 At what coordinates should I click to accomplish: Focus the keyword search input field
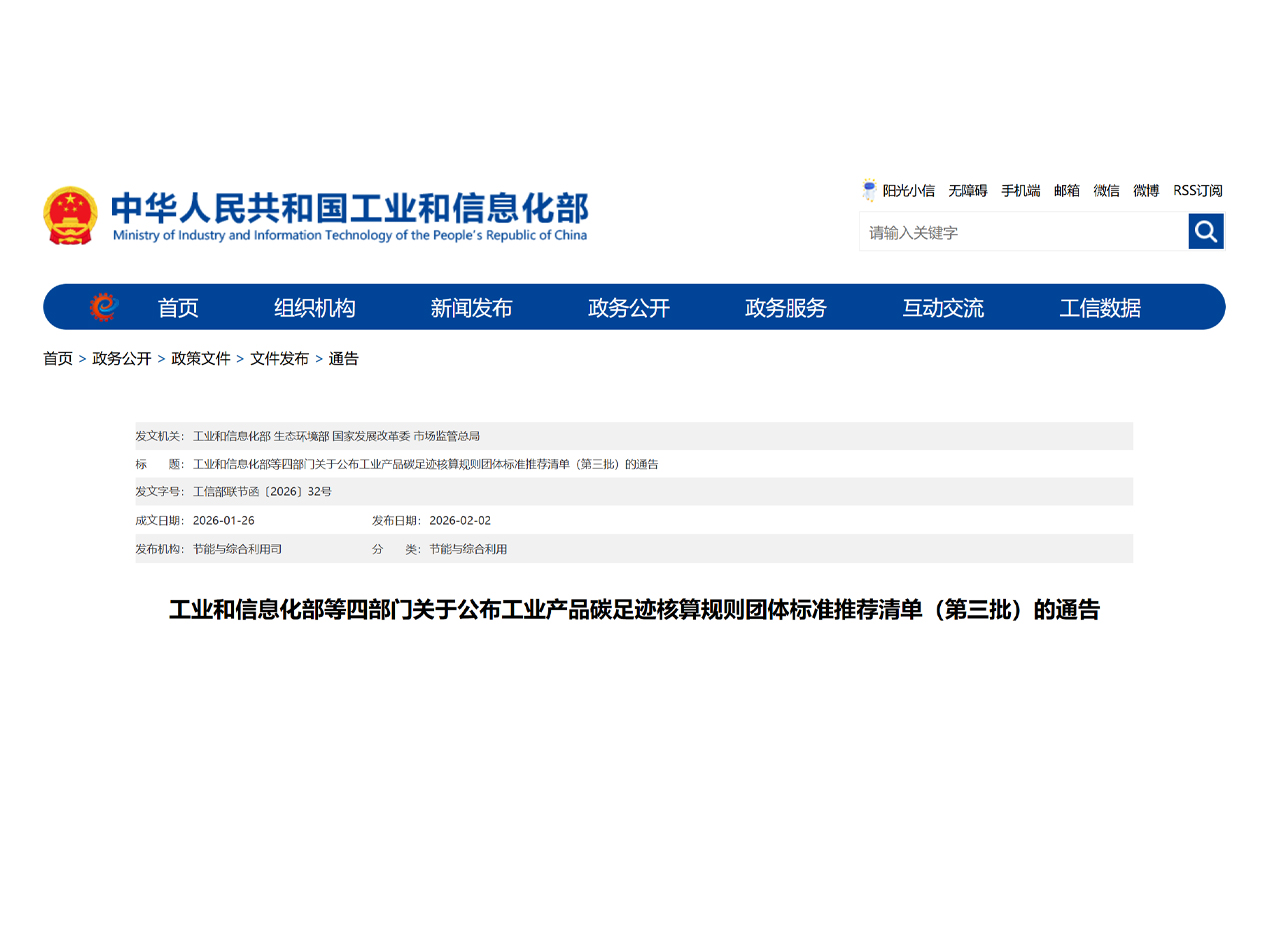[x=1022, y=232]
